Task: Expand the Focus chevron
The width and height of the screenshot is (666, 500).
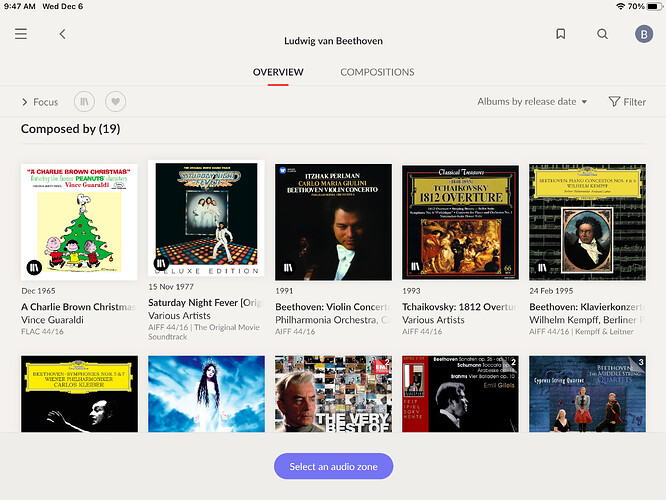Action: (x=25, y=102)
